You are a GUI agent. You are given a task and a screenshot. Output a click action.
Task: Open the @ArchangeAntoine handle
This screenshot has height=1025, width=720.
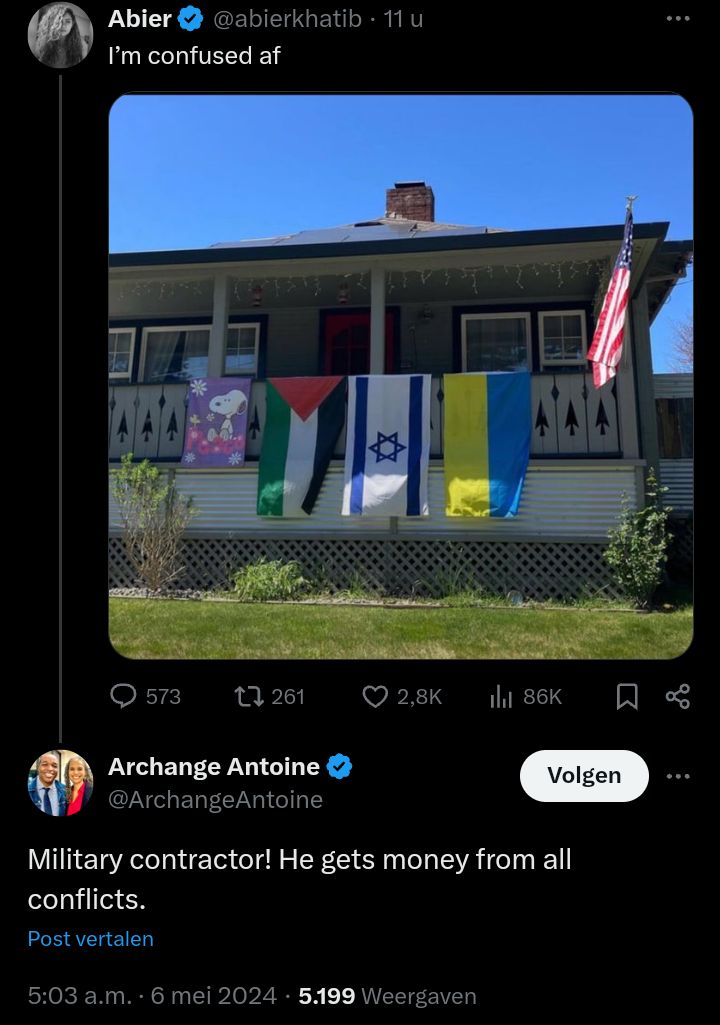pos(215,799)
